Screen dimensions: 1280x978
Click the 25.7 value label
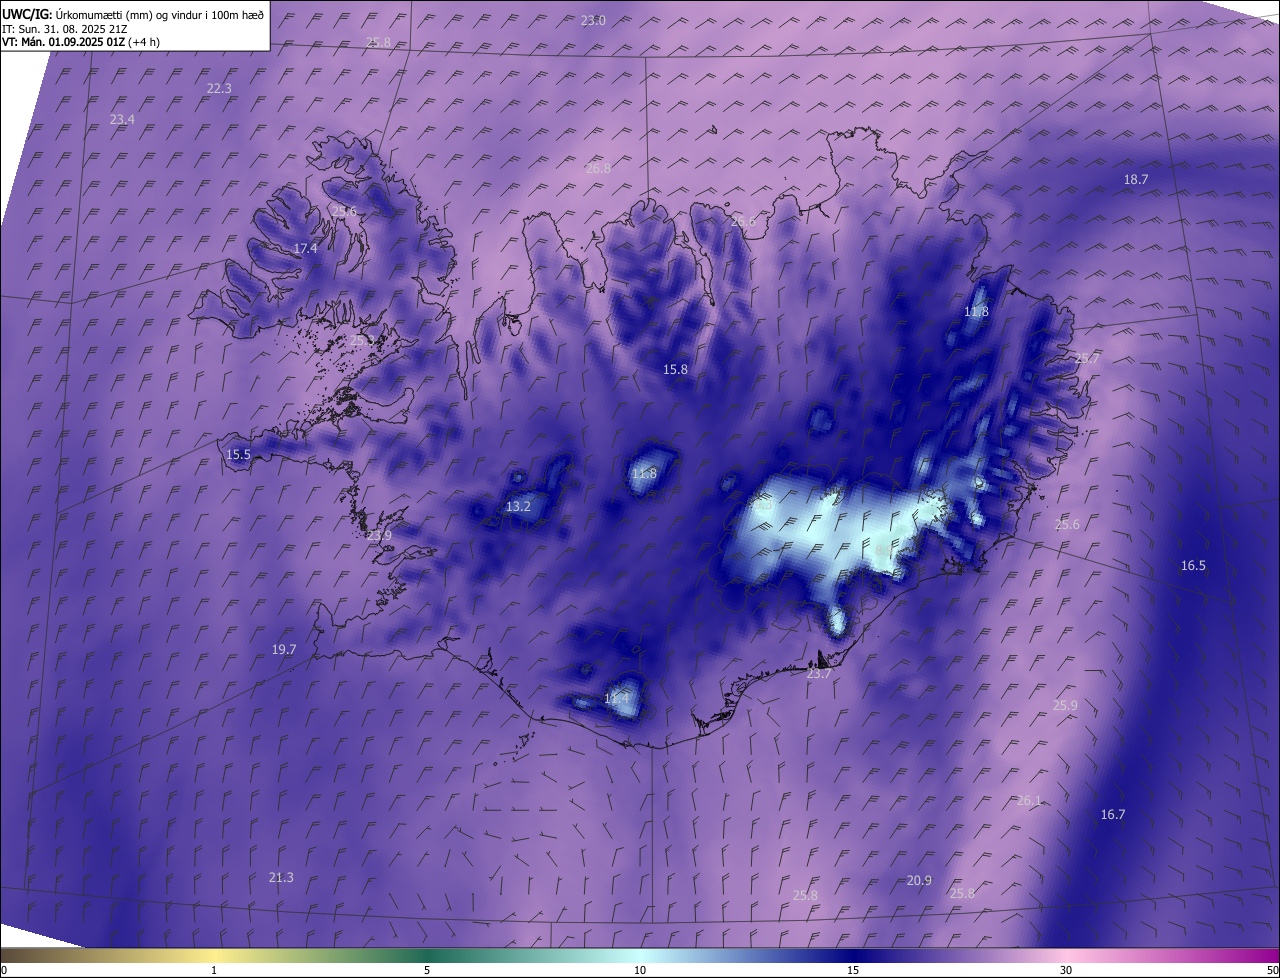tap(1087, 358)
